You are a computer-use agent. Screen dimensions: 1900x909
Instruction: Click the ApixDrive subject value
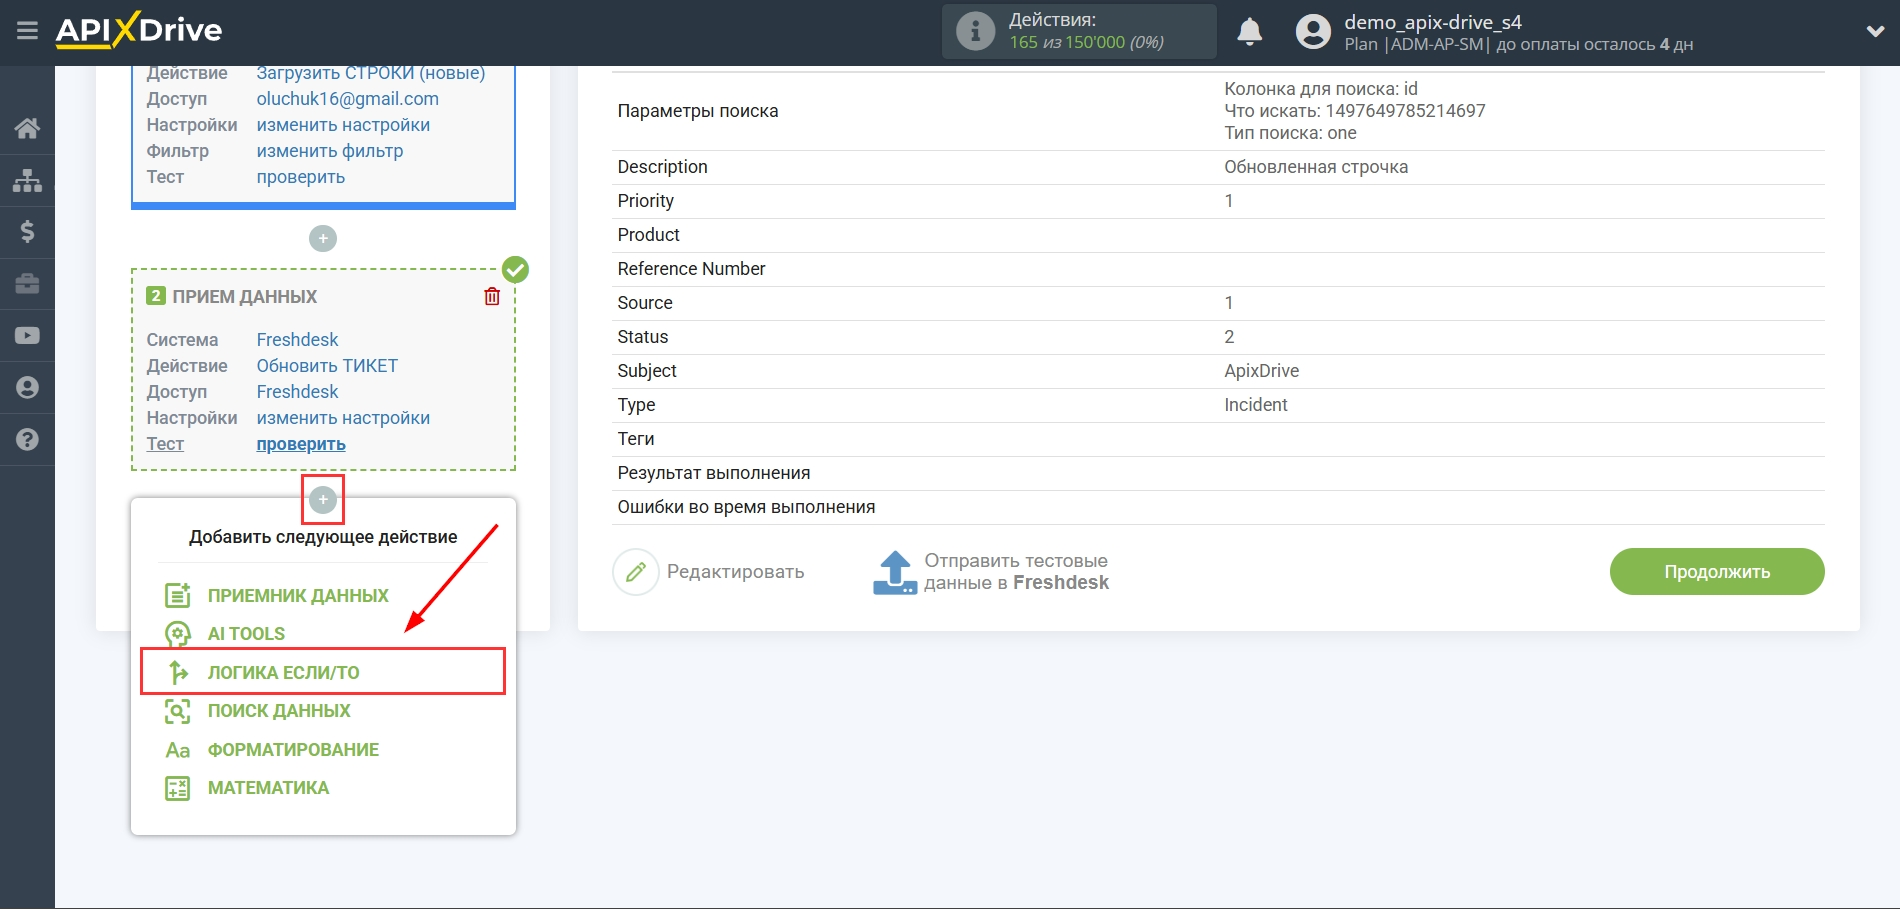1262,371
